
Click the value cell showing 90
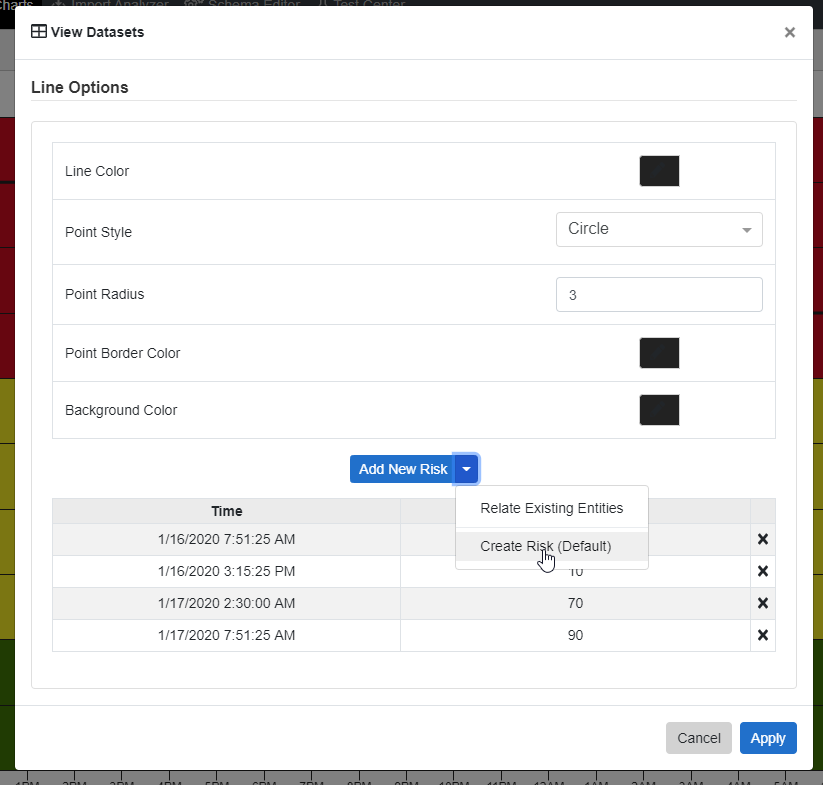click(x=575, y=635)
